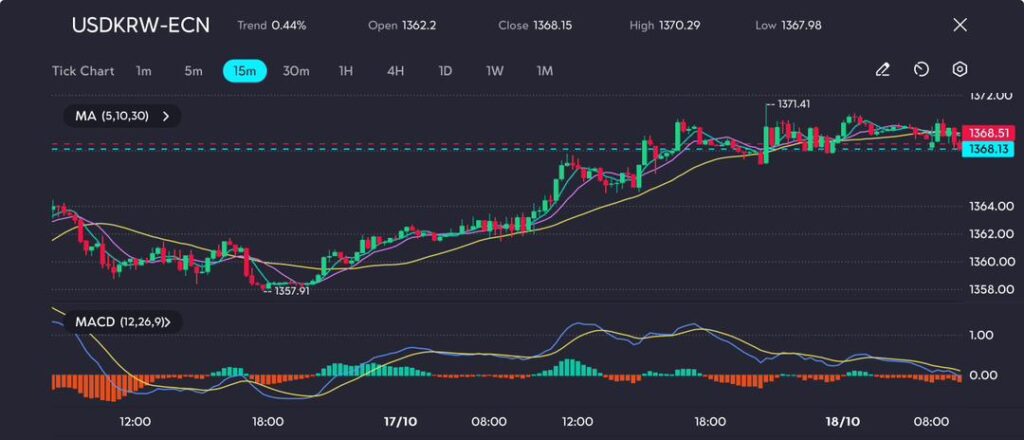Screen dimensions: 1024x440
Task: Expand the MACD (12,26,9) indicator chevron
Action: pos(166,322)
